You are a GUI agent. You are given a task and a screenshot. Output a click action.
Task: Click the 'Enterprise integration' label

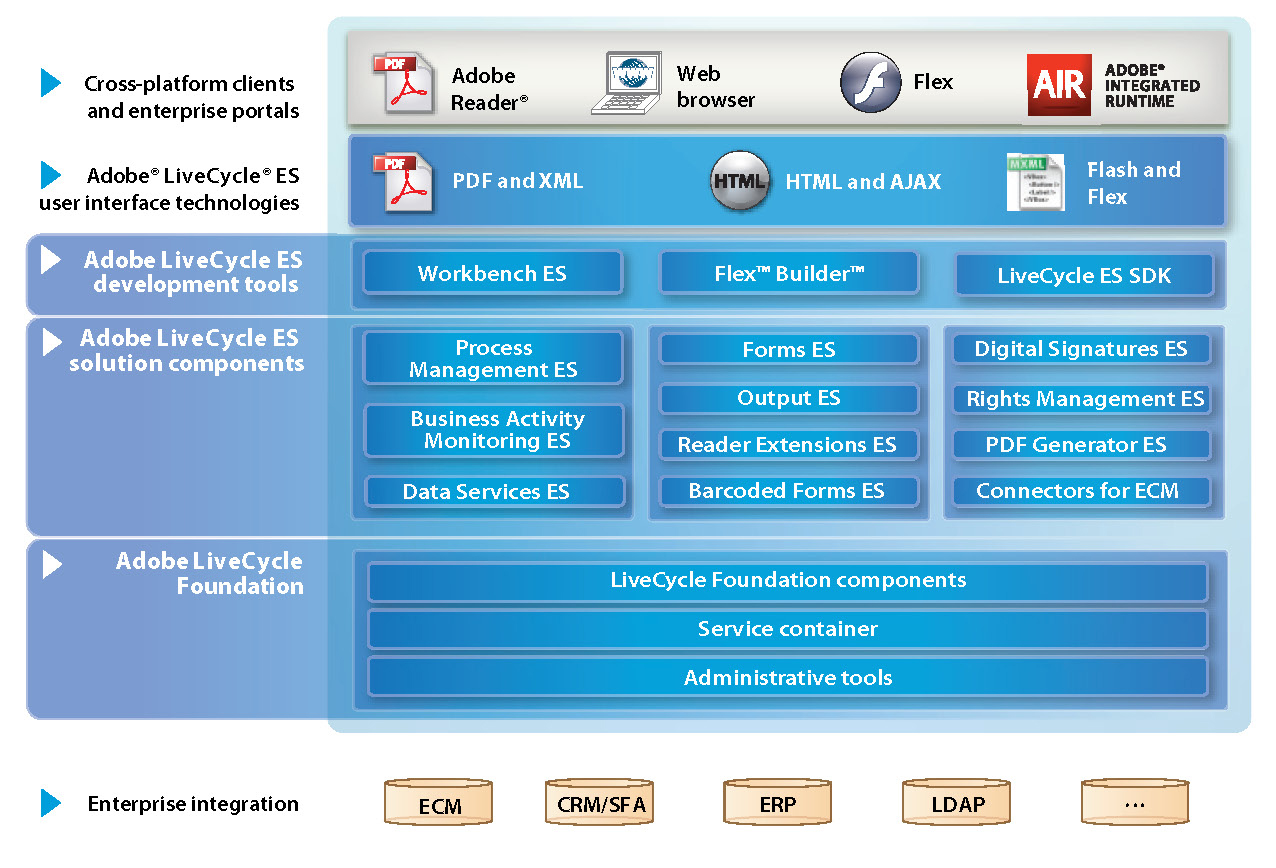pos(193,803)
